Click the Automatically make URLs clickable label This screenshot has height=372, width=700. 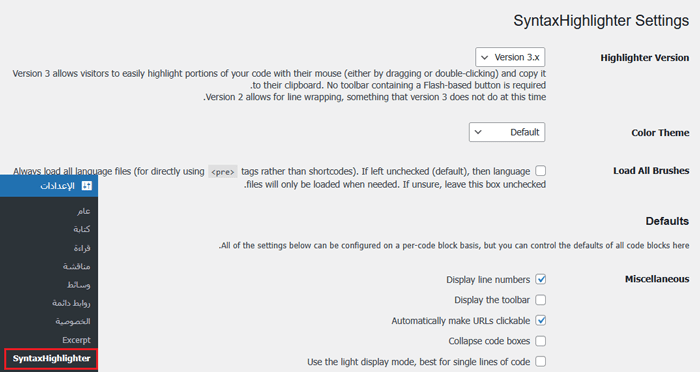461,321
